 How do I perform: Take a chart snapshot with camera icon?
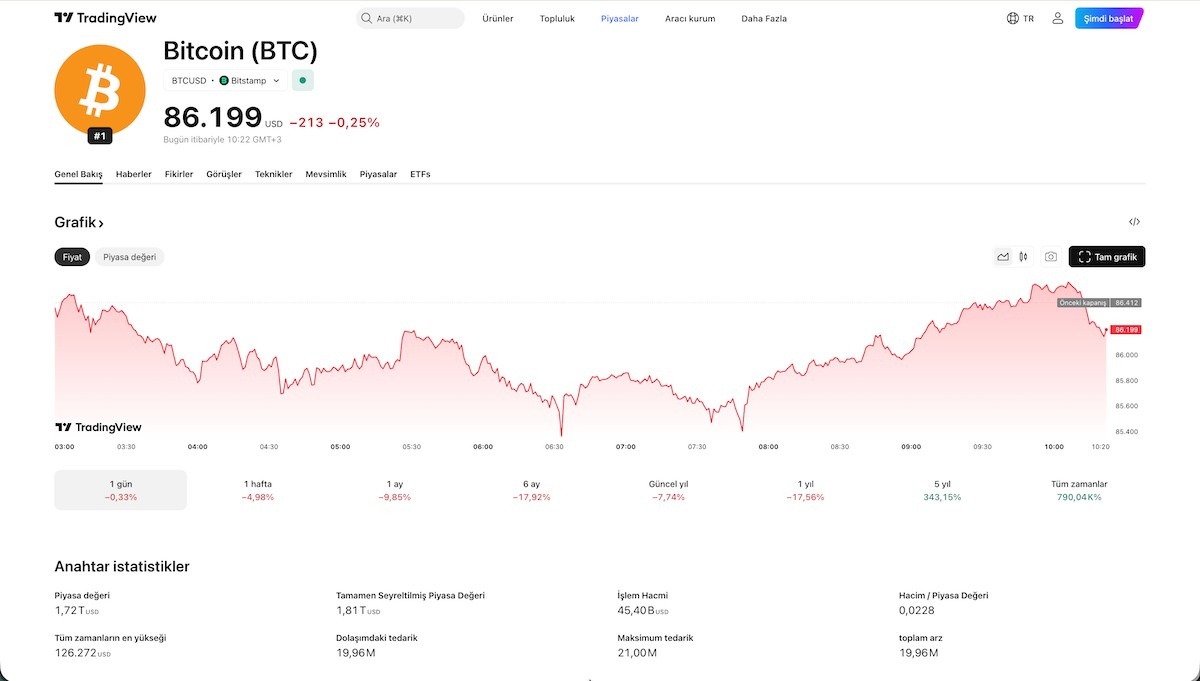pos(1050,256)
